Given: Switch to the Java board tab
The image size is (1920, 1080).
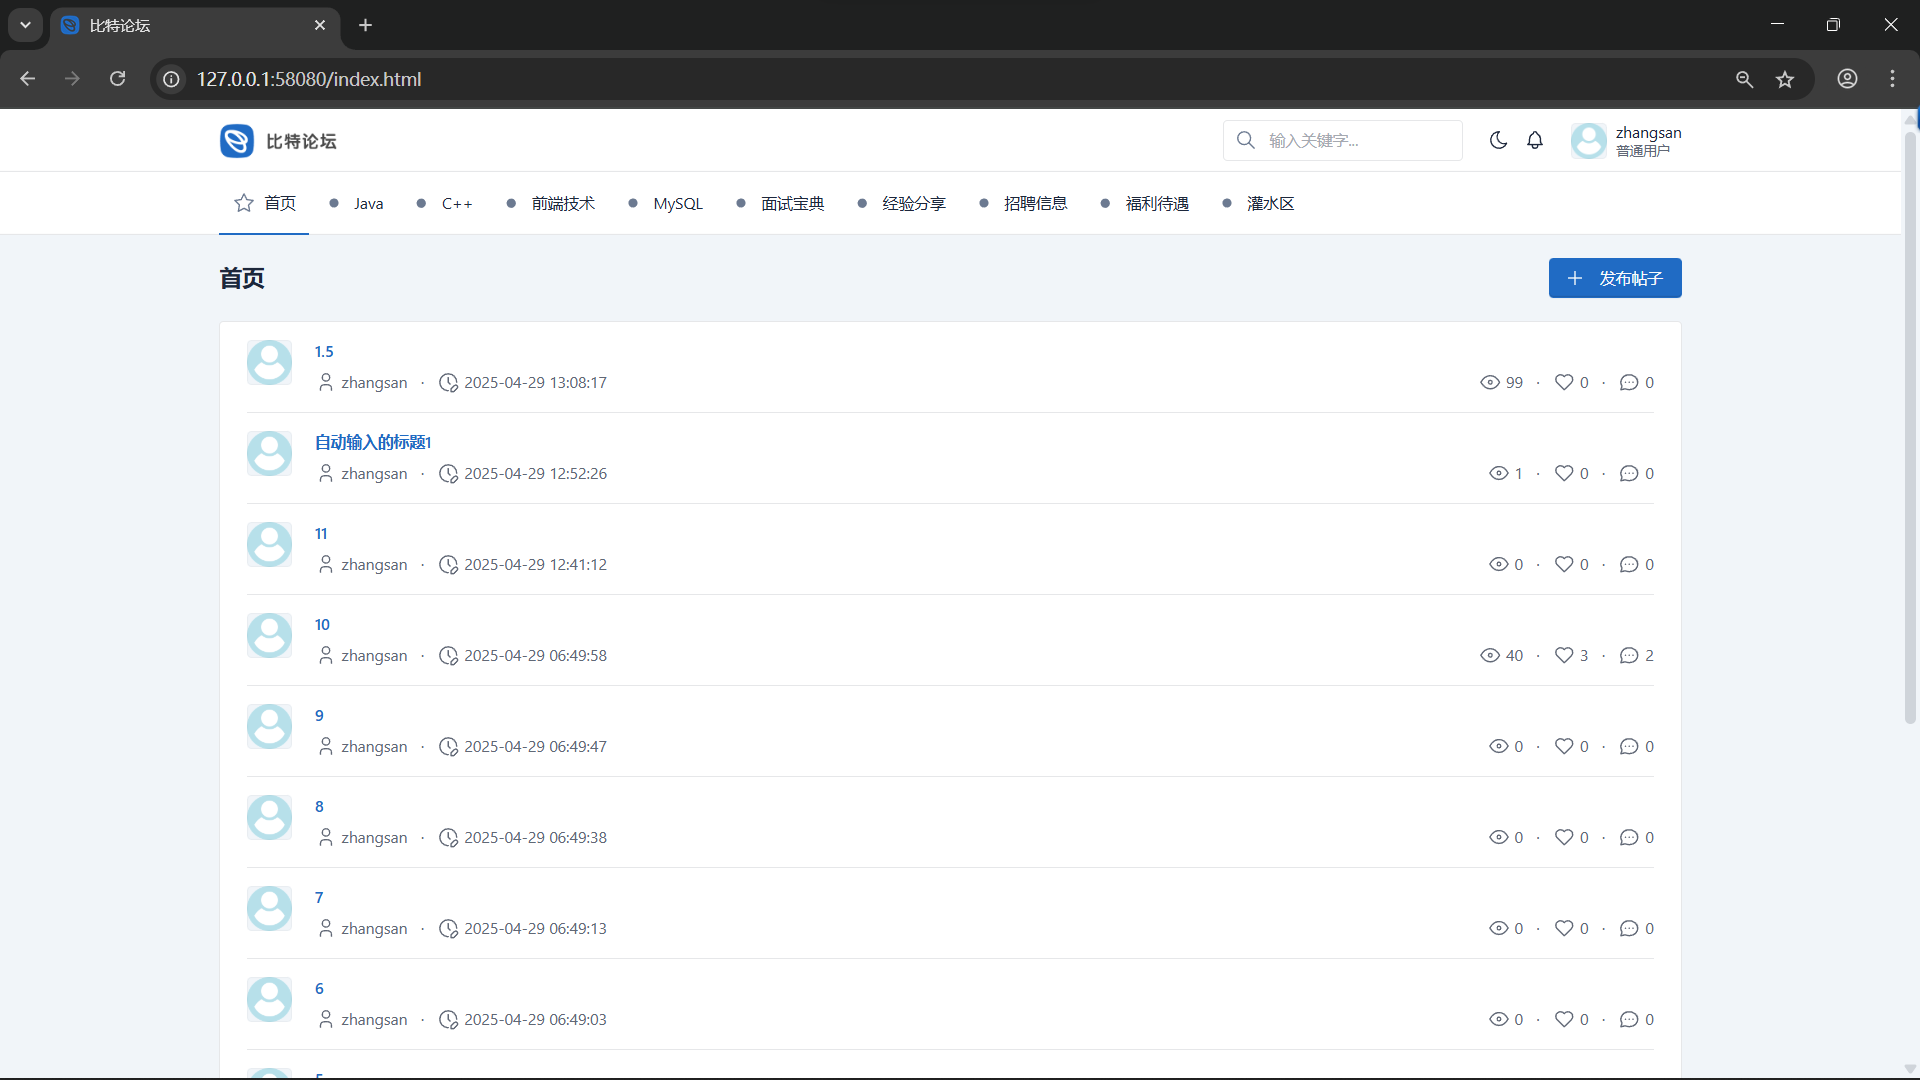Looking at the screenshot, I should (x=367, y=203).
